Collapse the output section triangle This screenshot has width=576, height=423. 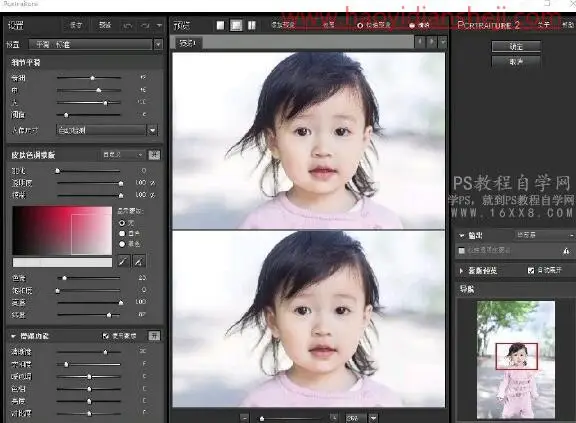462,235
